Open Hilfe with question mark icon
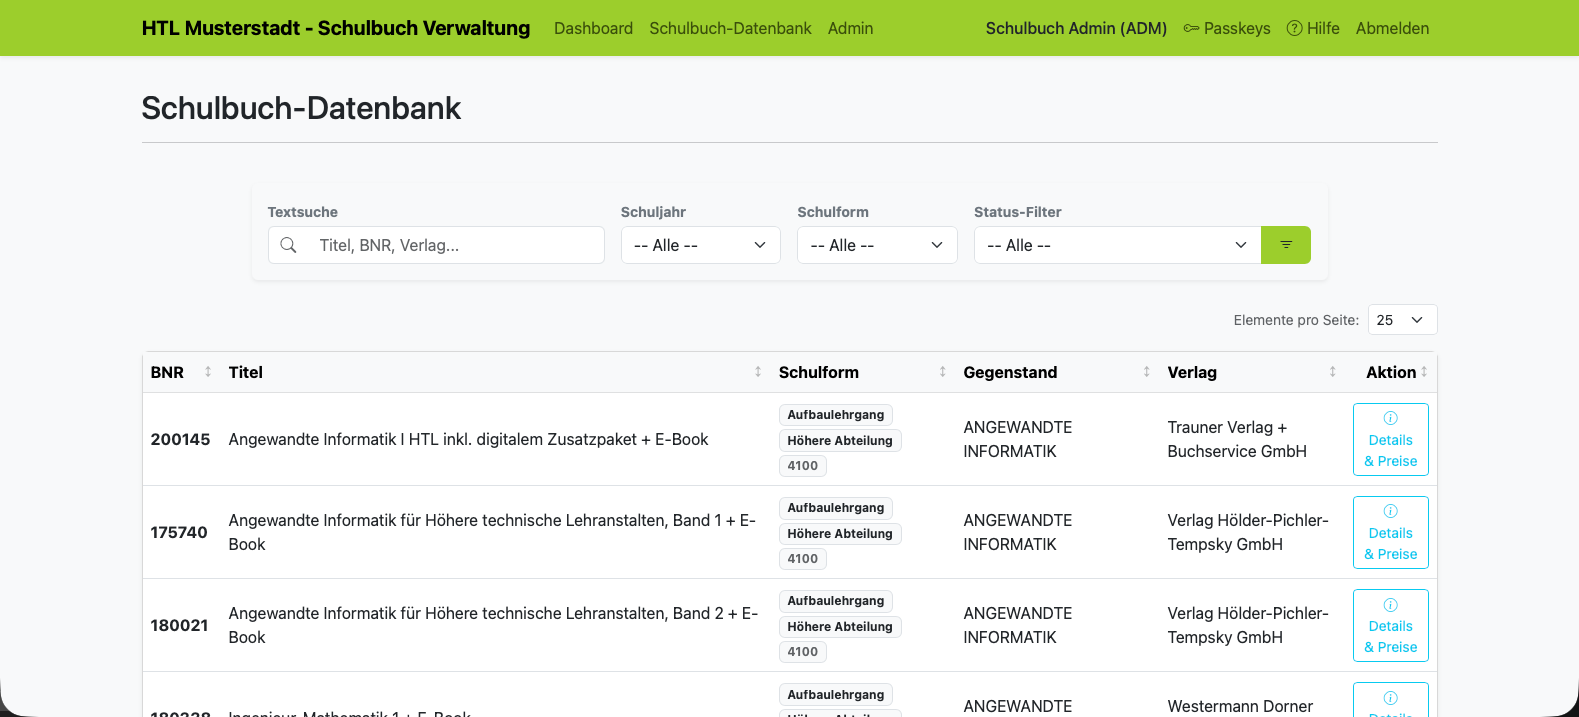1579x717 pixels. [1313, 28]
